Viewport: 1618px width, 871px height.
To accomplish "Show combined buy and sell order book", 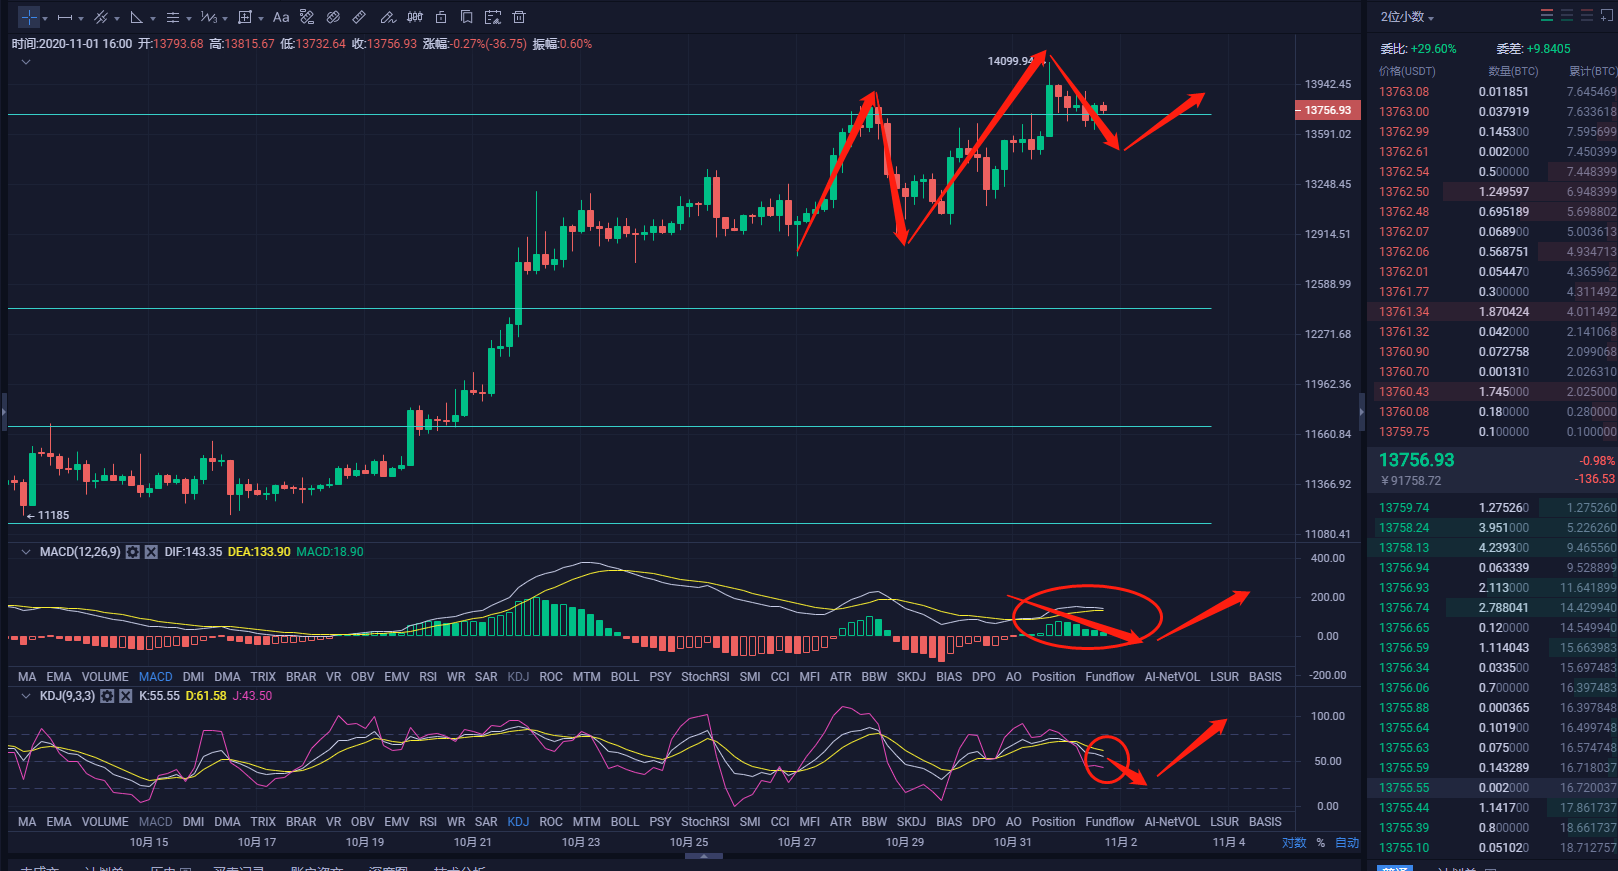I will pos(1547,15).
